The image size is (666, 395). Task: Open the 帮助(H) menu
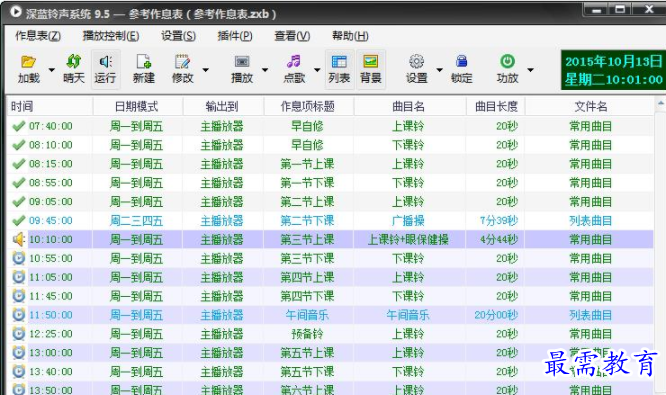(350, 36)
